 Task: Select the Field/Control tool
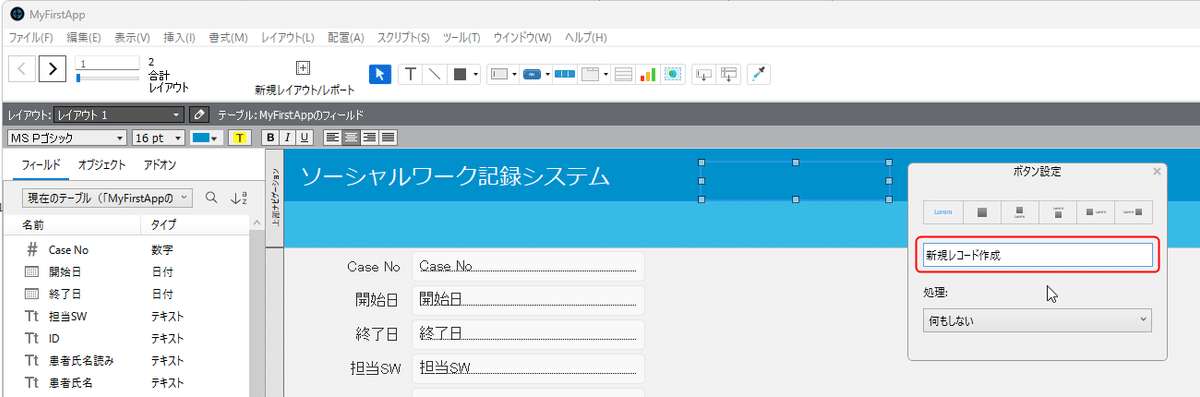pos(498,74)
